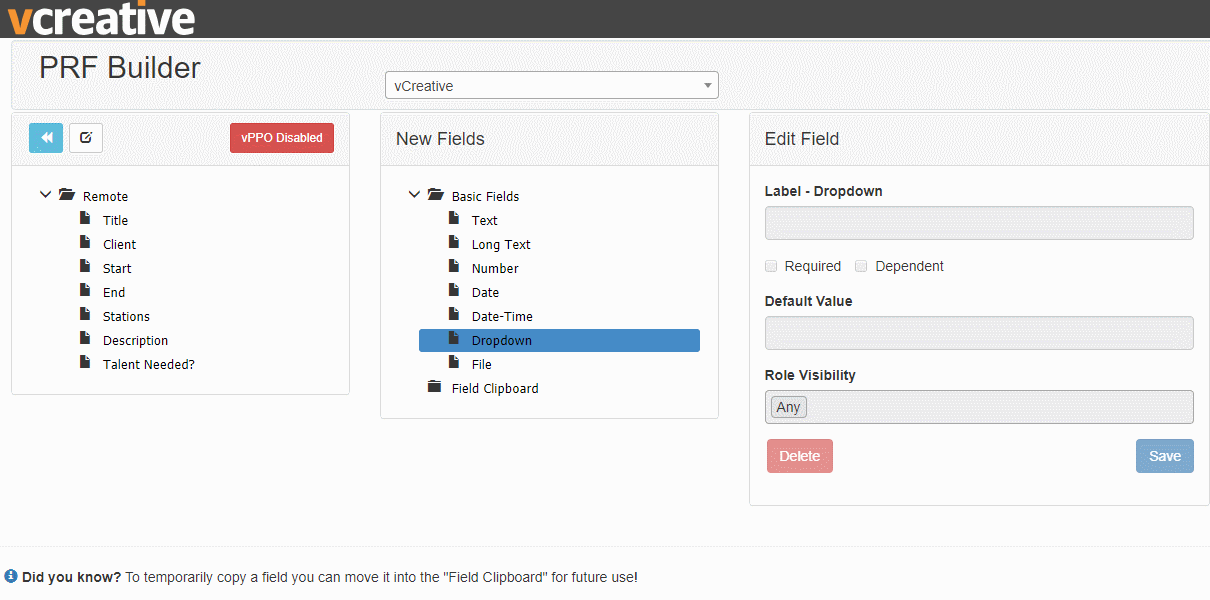Click the New Fields panel heading

[x=440, y=139]
